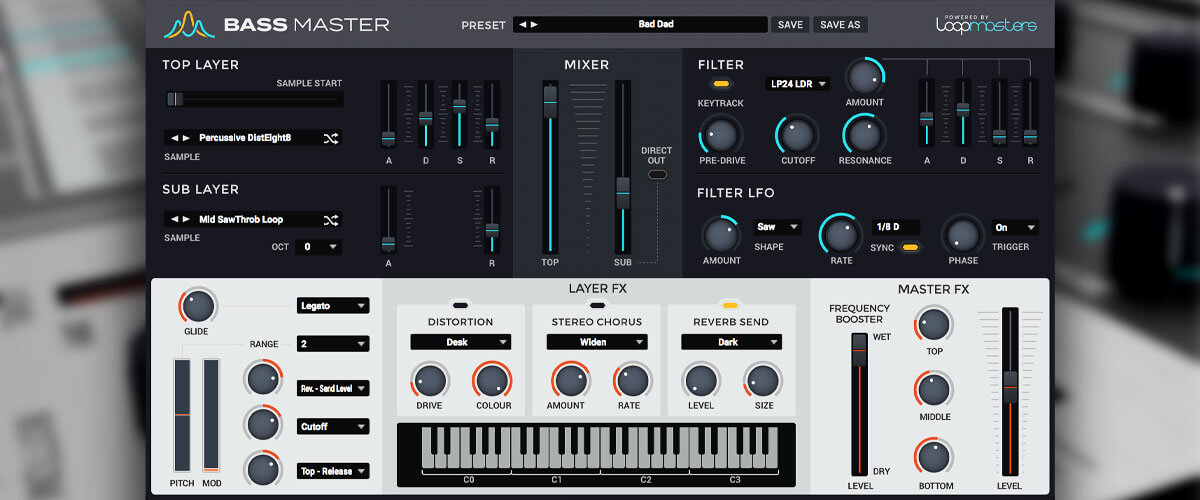Image resolution: width=1200 pixels, height=500 pixels.
Task: Select next Top Layer sample arrow
Action: (x=185, y=138)
